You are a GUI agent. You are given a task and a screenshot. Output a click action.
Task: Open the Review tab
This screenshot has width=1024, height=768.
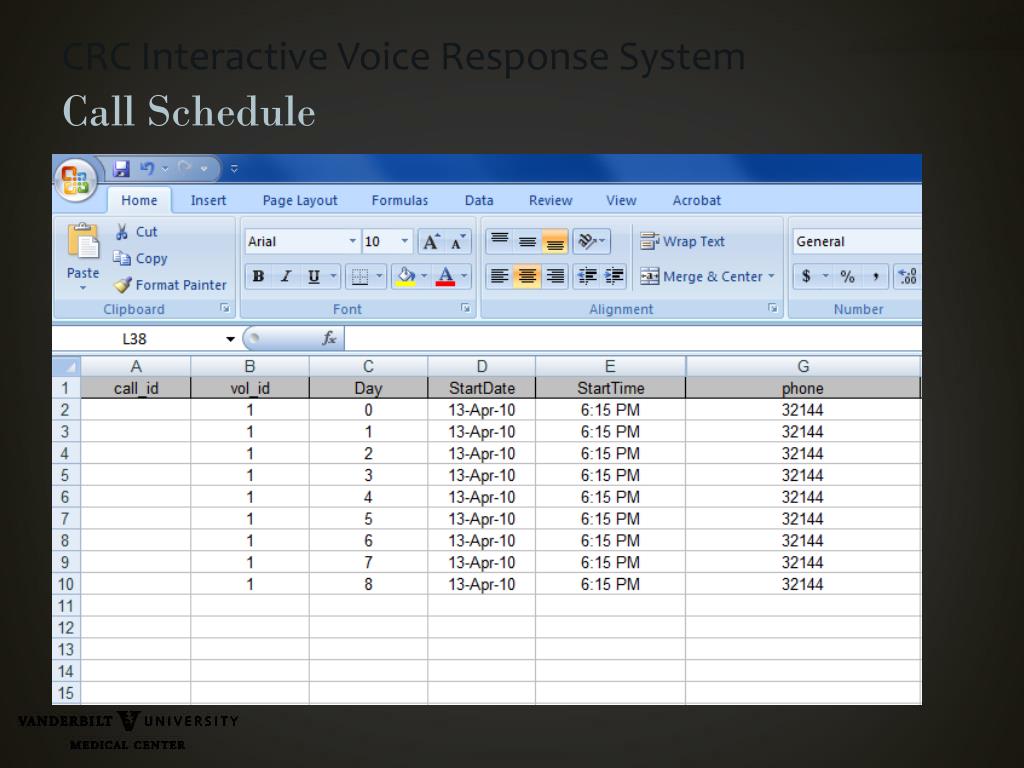551,200
